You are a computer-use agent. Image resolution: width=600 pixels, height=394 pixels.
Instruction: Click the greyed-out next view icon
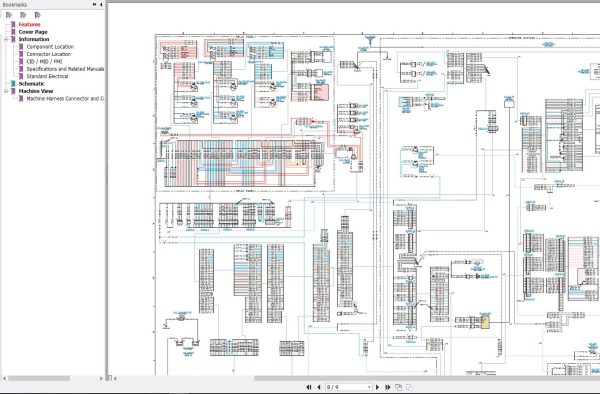tap(409, 387)
